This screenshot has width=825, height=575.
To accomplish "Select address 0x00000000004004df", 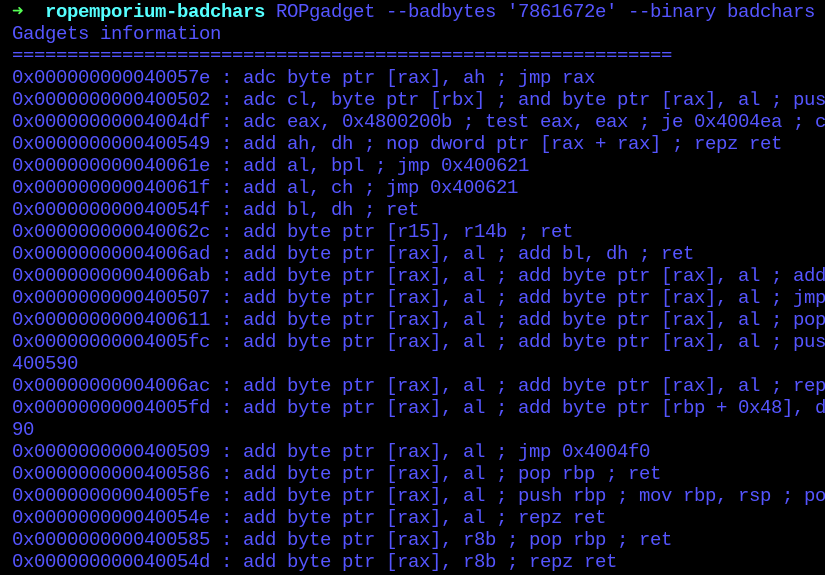I will pyautogui.click(x=111, y=121).
